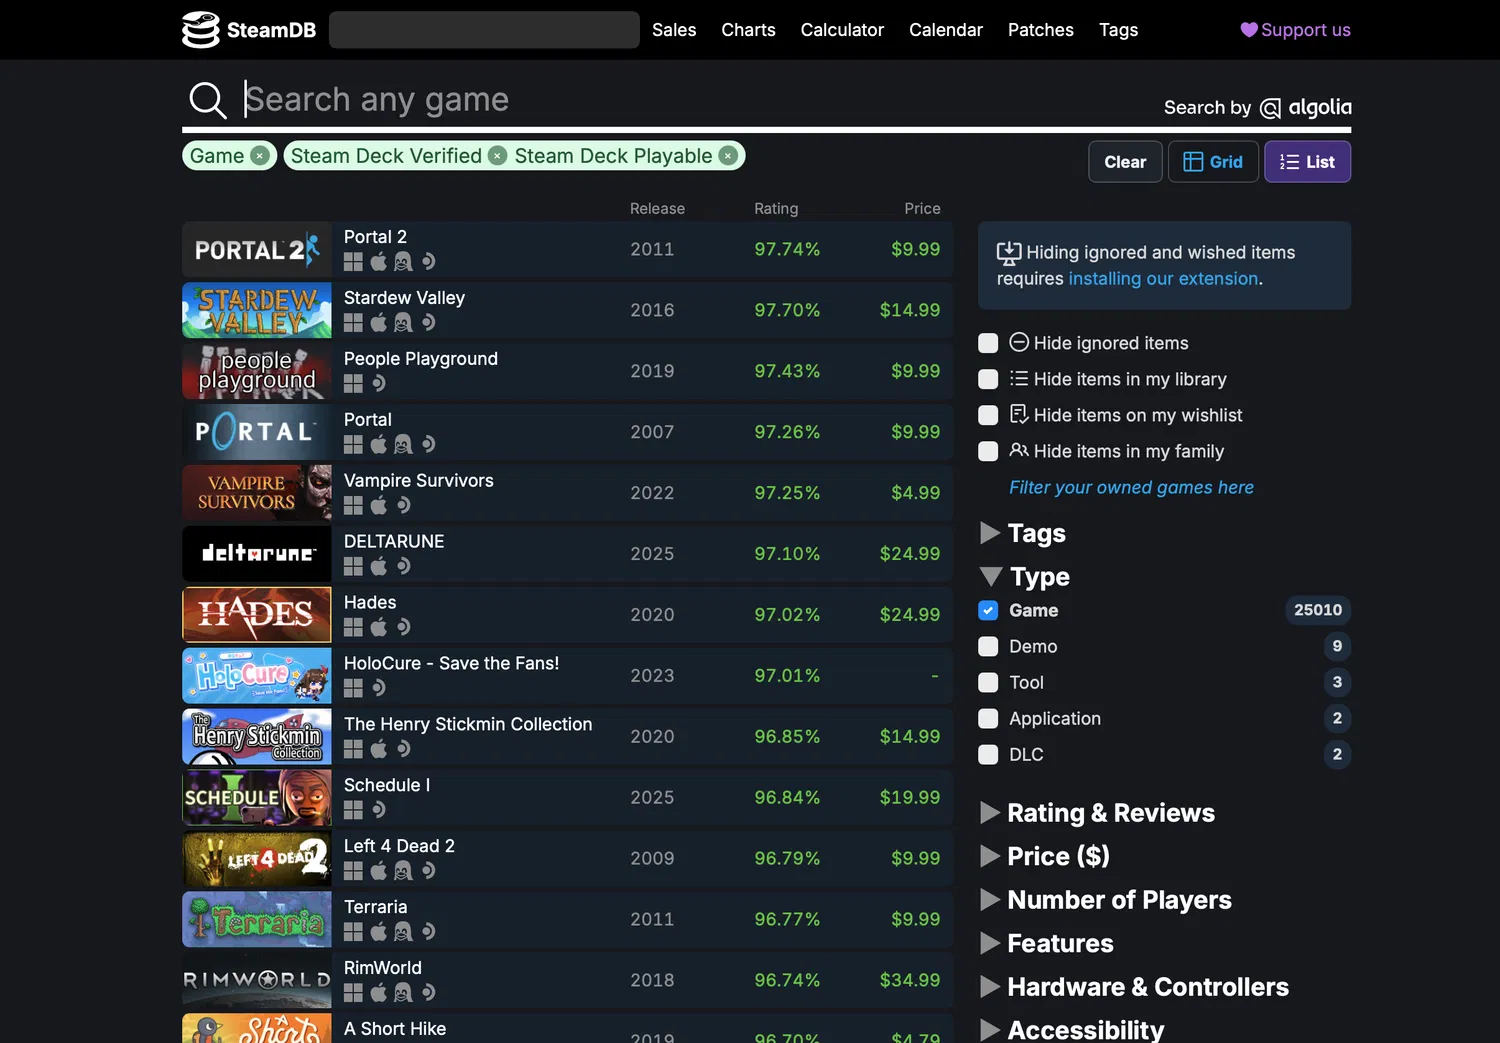Screen dimensions: 1500x1043
Task: Check the Tool type checkbox
Action: (x=988, y=682)
